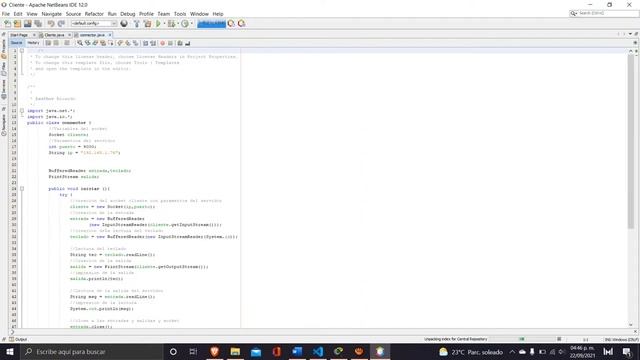Click the taskbar search box
640x360 pixels.
click(91, 351)
